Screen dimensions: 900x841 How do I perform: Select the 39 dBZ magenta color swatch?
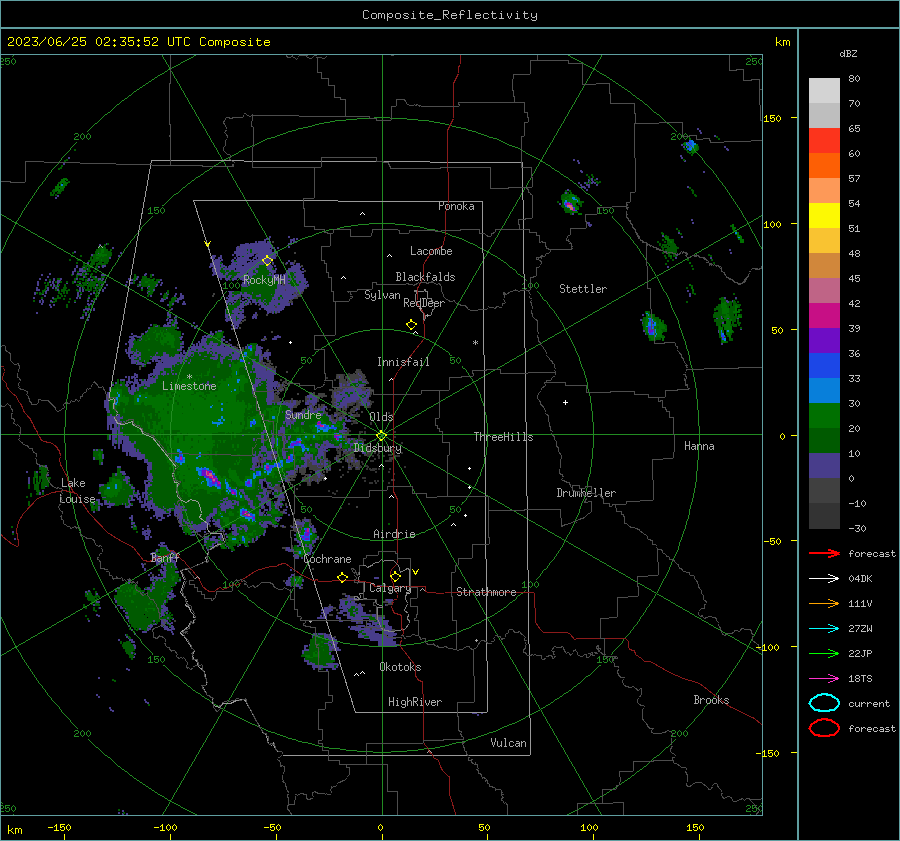click(824, 315)
